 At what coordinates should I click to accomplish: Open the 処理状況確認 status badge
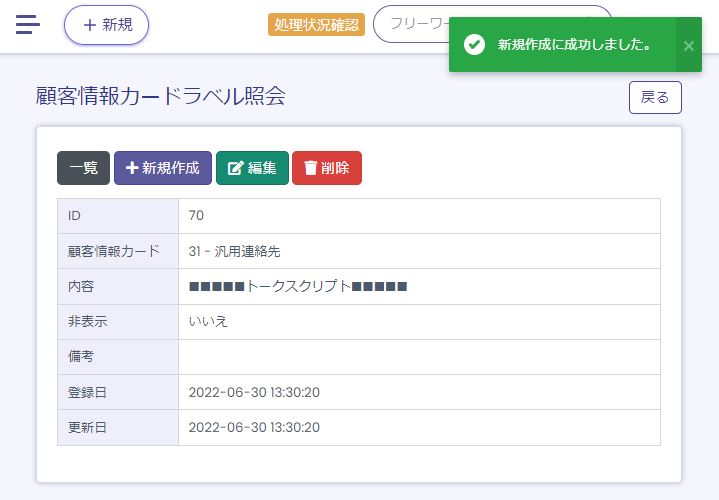pyautogui.click(x=314, y=25)
